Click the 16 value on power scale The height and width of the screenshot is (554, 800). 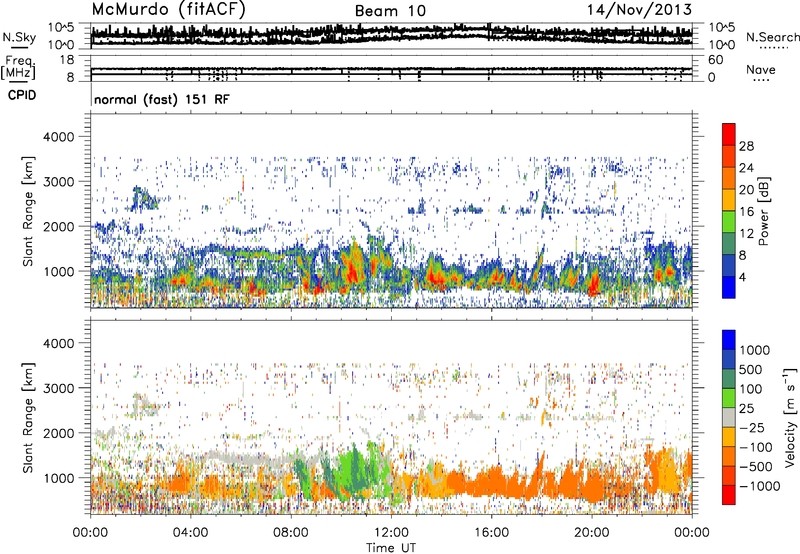[x=746, y=212]
